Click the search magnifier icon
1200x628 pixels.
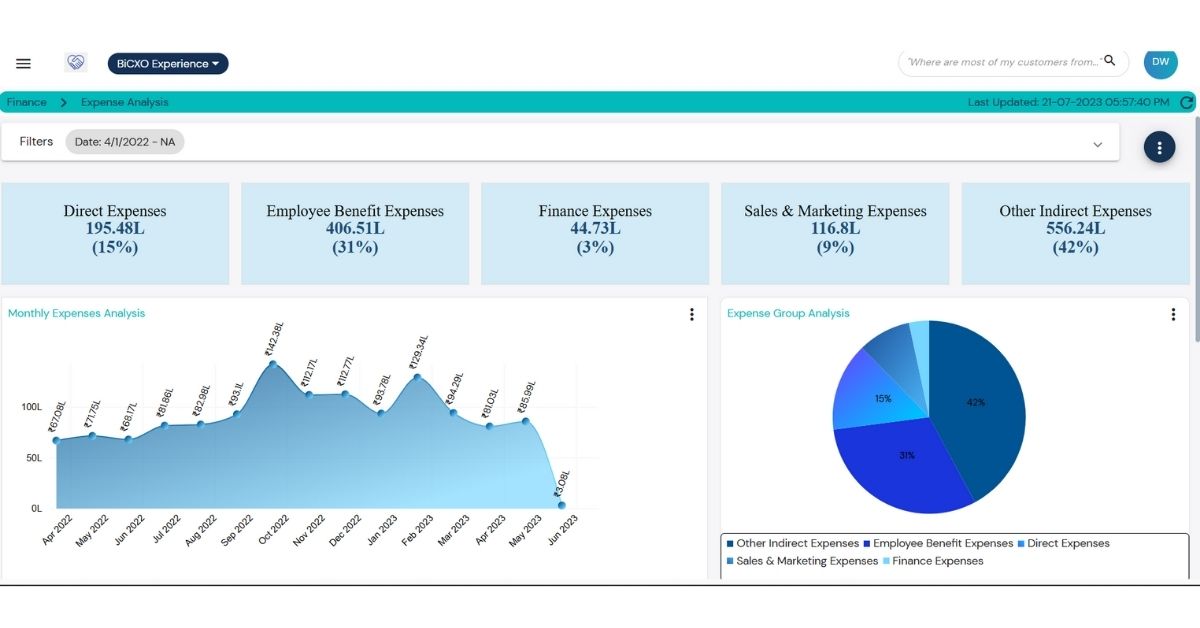(1110, 62)
